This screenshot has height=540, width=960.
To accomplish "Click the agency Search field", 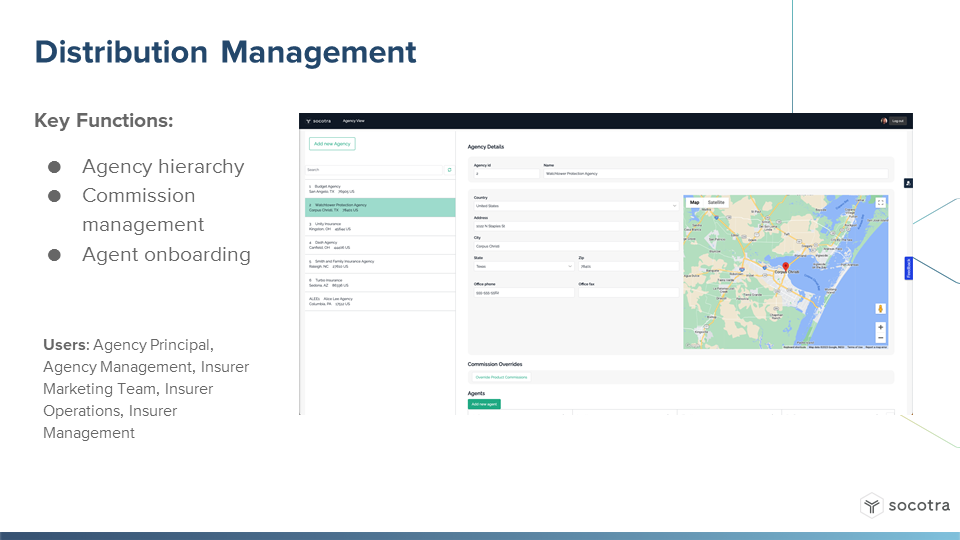I will coord(374,170).
